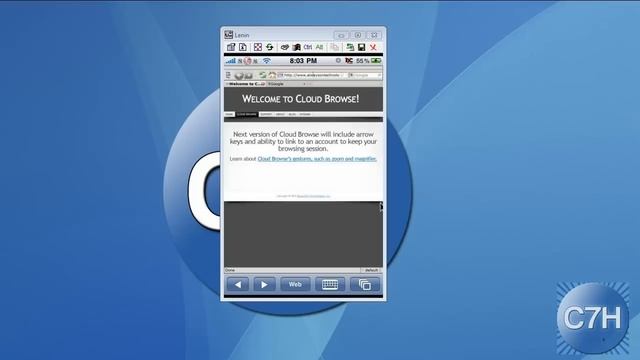Toggle the Ctrl key button

pos(308,47)
